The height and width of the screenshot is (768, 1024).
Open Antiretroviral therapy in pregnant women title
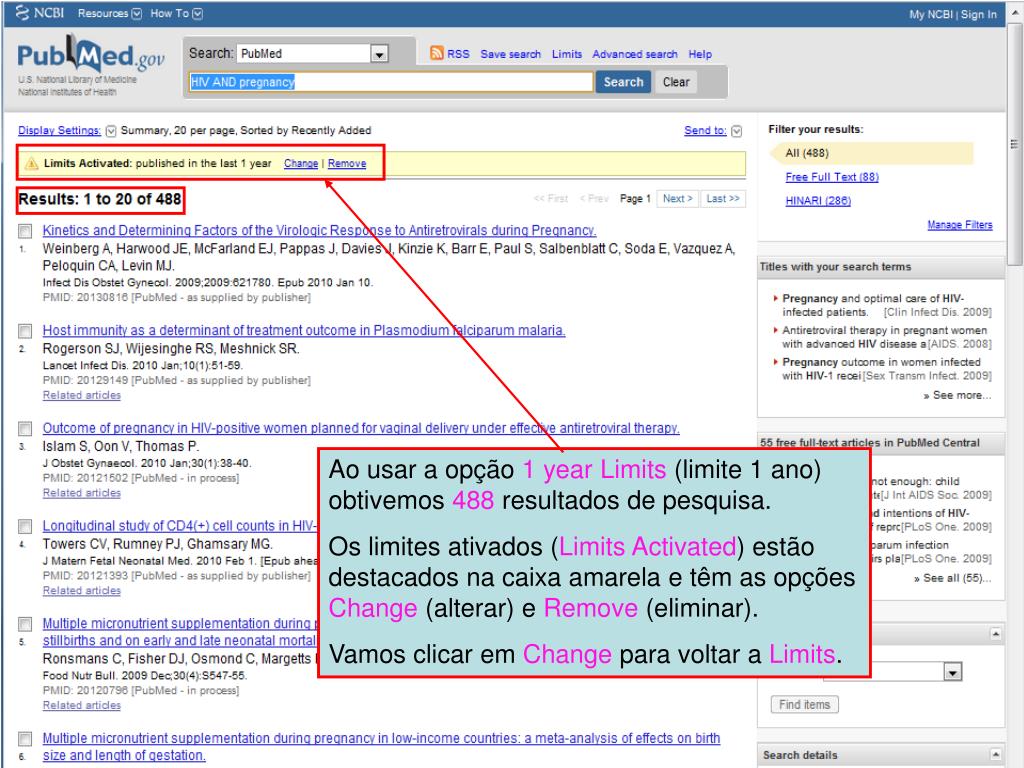pyautogui.click(x=884, y=337)
